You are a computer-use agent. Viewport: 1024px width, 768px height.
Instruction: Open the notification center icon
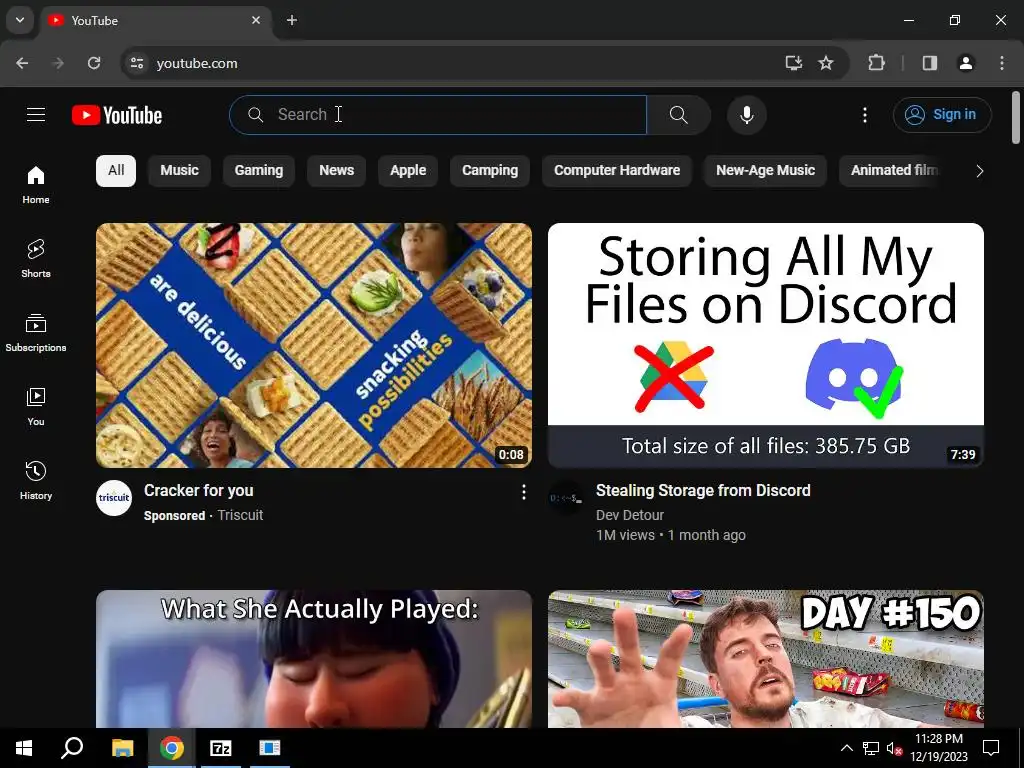coord(991,748)
